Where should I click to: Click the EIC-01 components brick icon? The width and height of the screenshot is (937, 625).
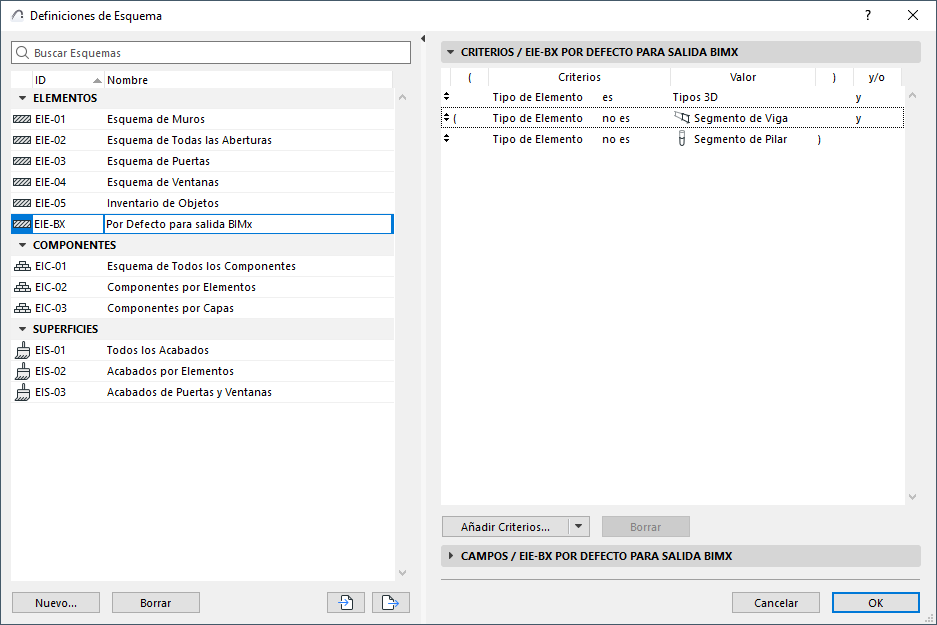point(22,266)
